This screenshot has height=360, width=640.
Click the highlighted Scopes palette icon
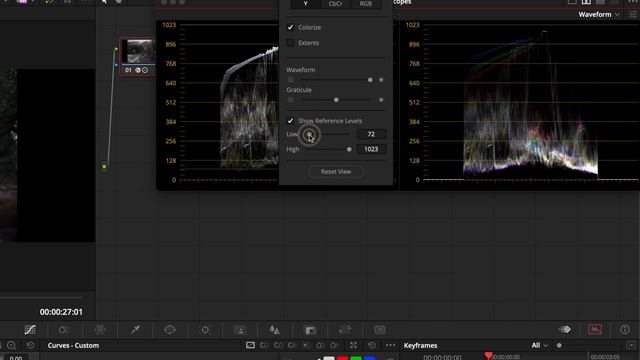coord(595,329)
